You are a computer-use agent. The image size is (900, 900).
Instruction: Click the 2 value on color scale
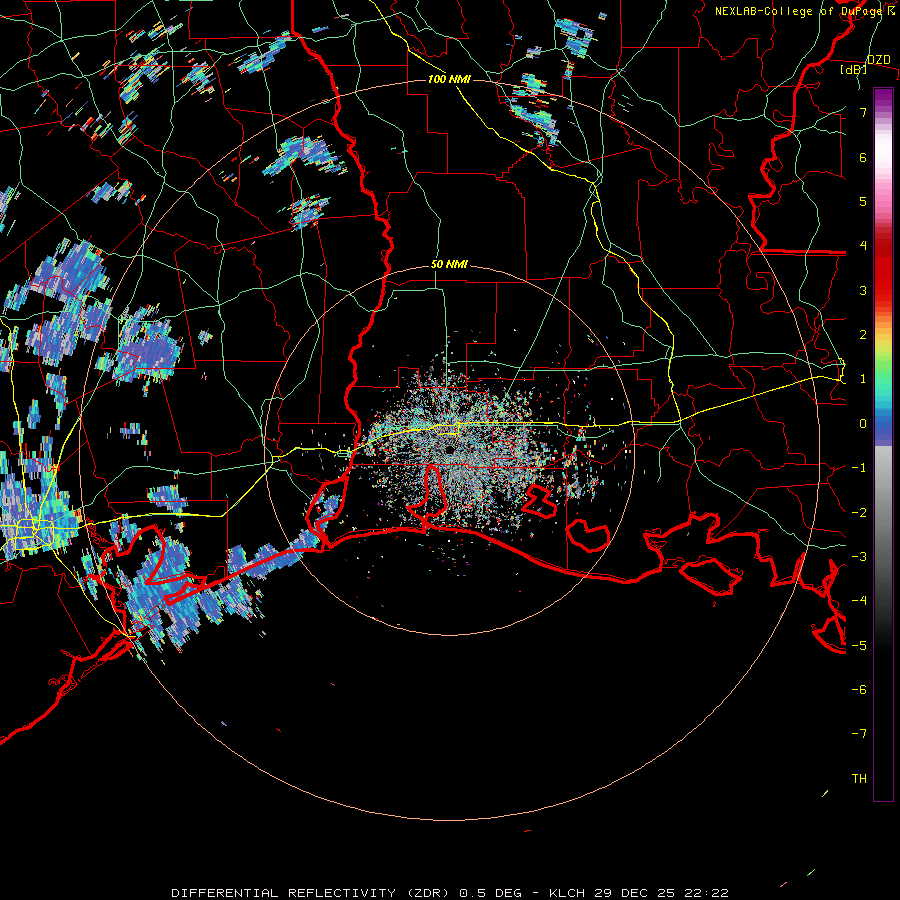[x=863, y=335]
